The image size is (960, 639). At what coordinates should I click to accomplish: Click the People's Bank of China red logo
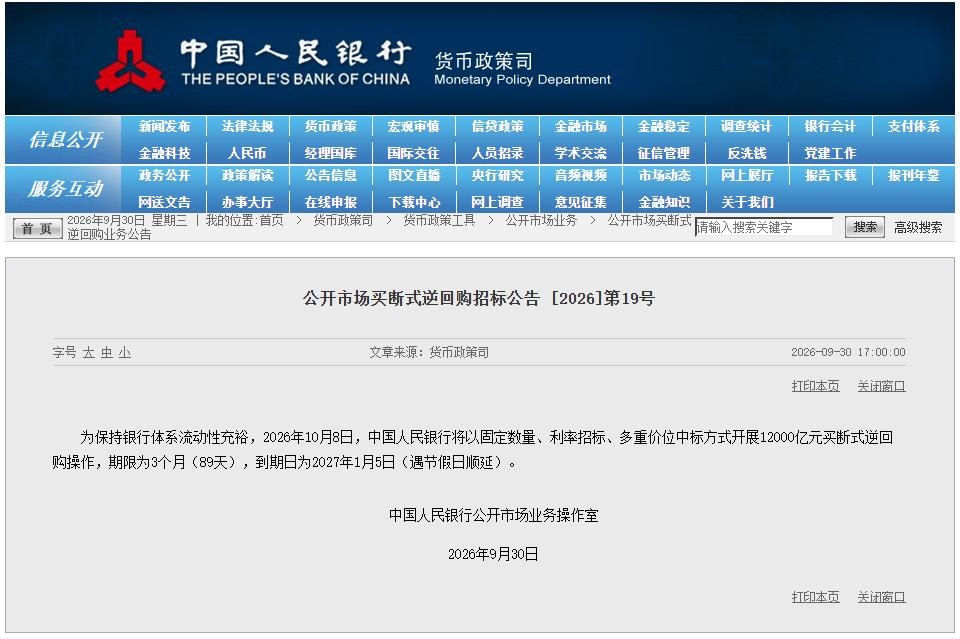(x=130, y=61)
